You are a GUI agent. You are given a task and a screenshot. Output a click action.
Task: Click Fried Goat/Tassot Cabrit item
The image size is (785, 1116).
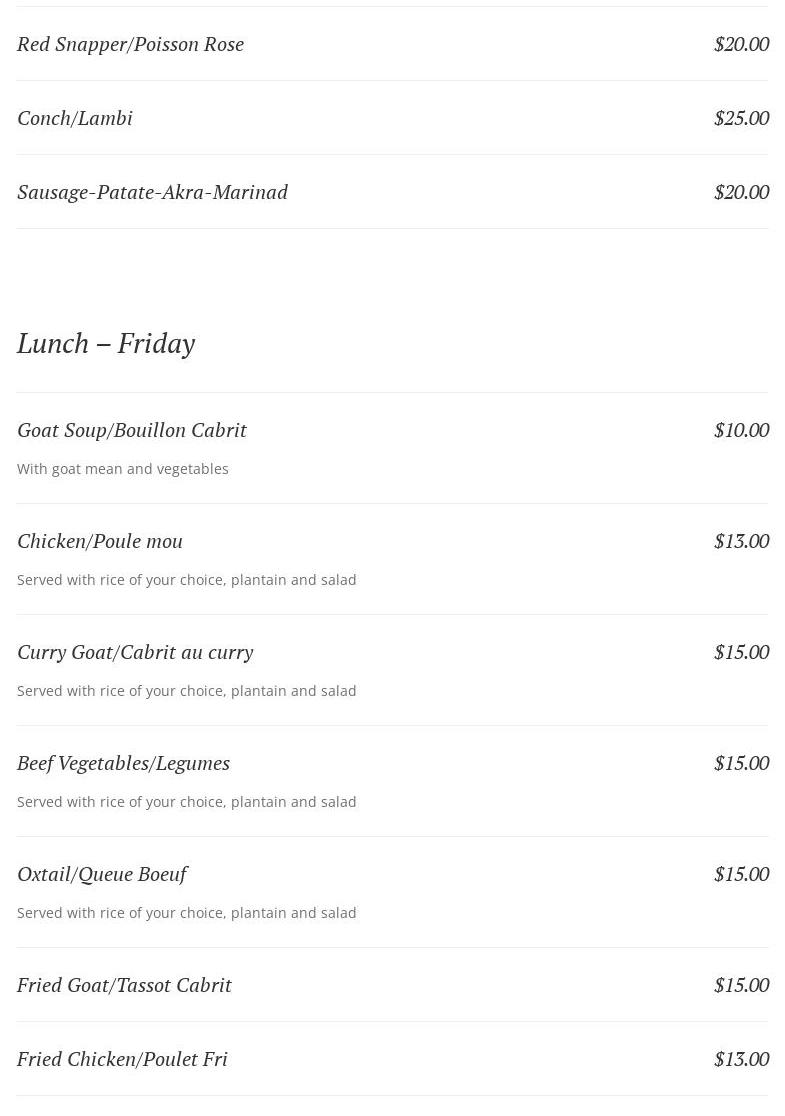coord(125,986)
